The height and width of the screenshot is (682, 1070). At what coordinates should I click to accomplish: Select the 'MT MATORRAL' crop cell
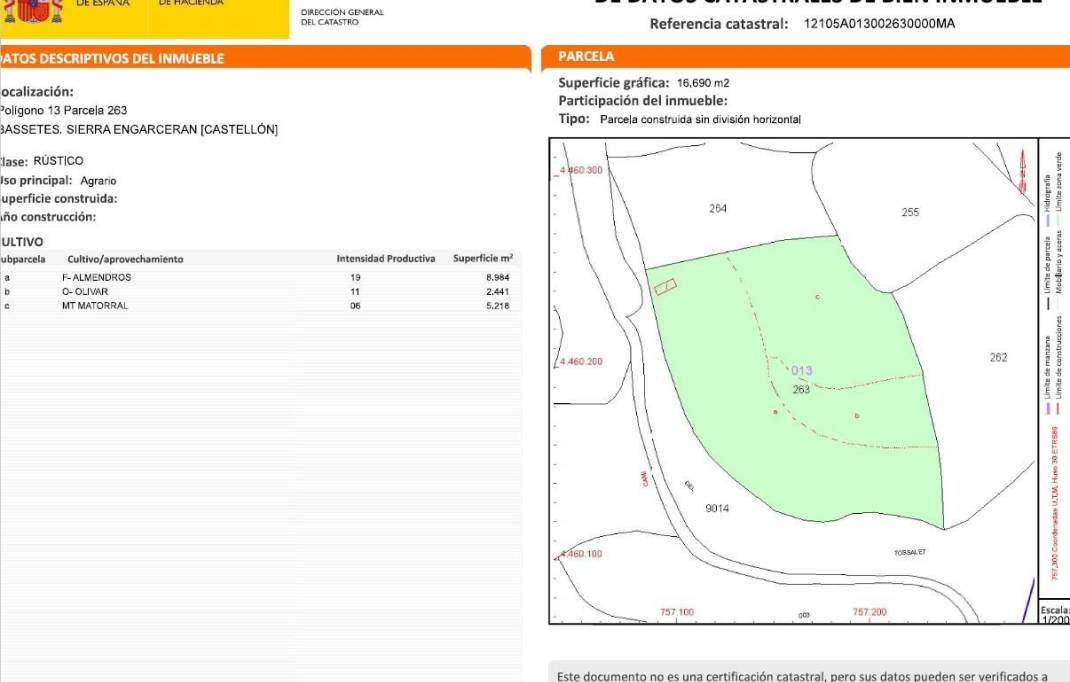[95, 306]
